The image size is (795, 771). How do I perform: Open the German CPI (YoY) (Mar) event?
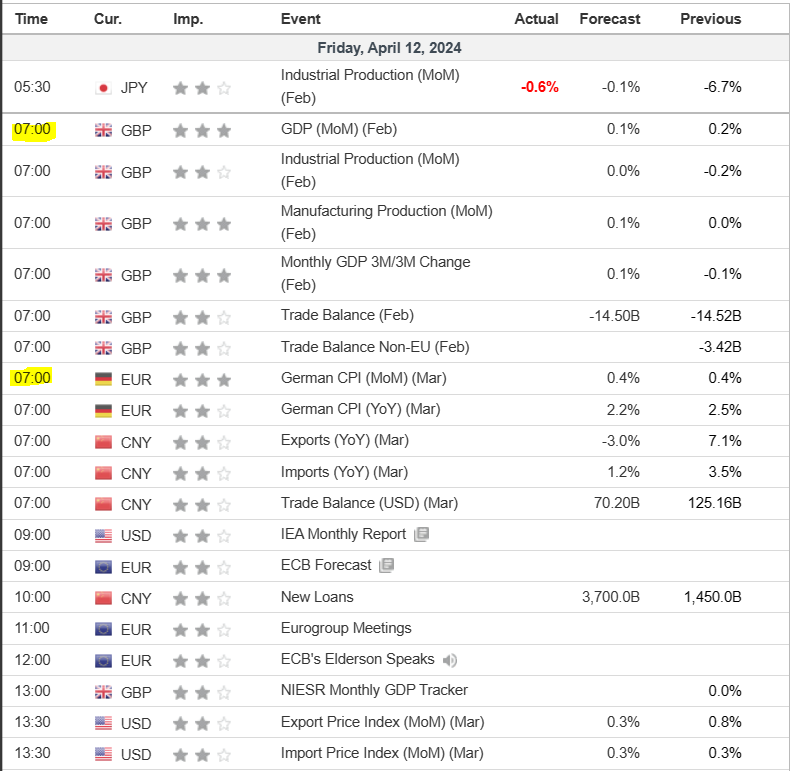click(360, 409)
